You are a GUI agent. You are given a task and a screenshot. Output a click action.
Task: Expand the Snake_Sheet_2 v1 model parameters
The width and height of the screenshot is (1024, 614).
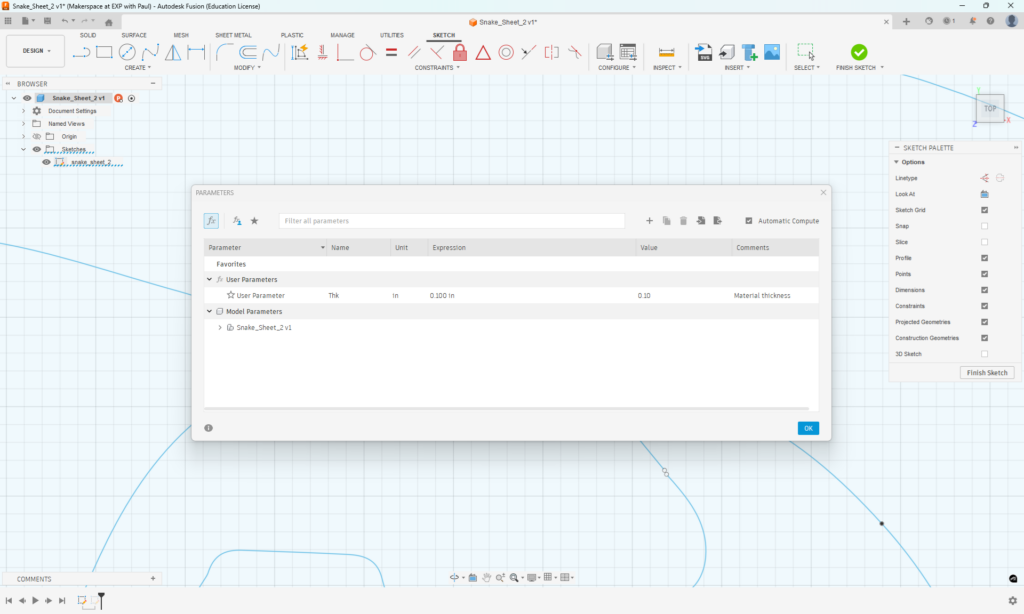point(220,327)
